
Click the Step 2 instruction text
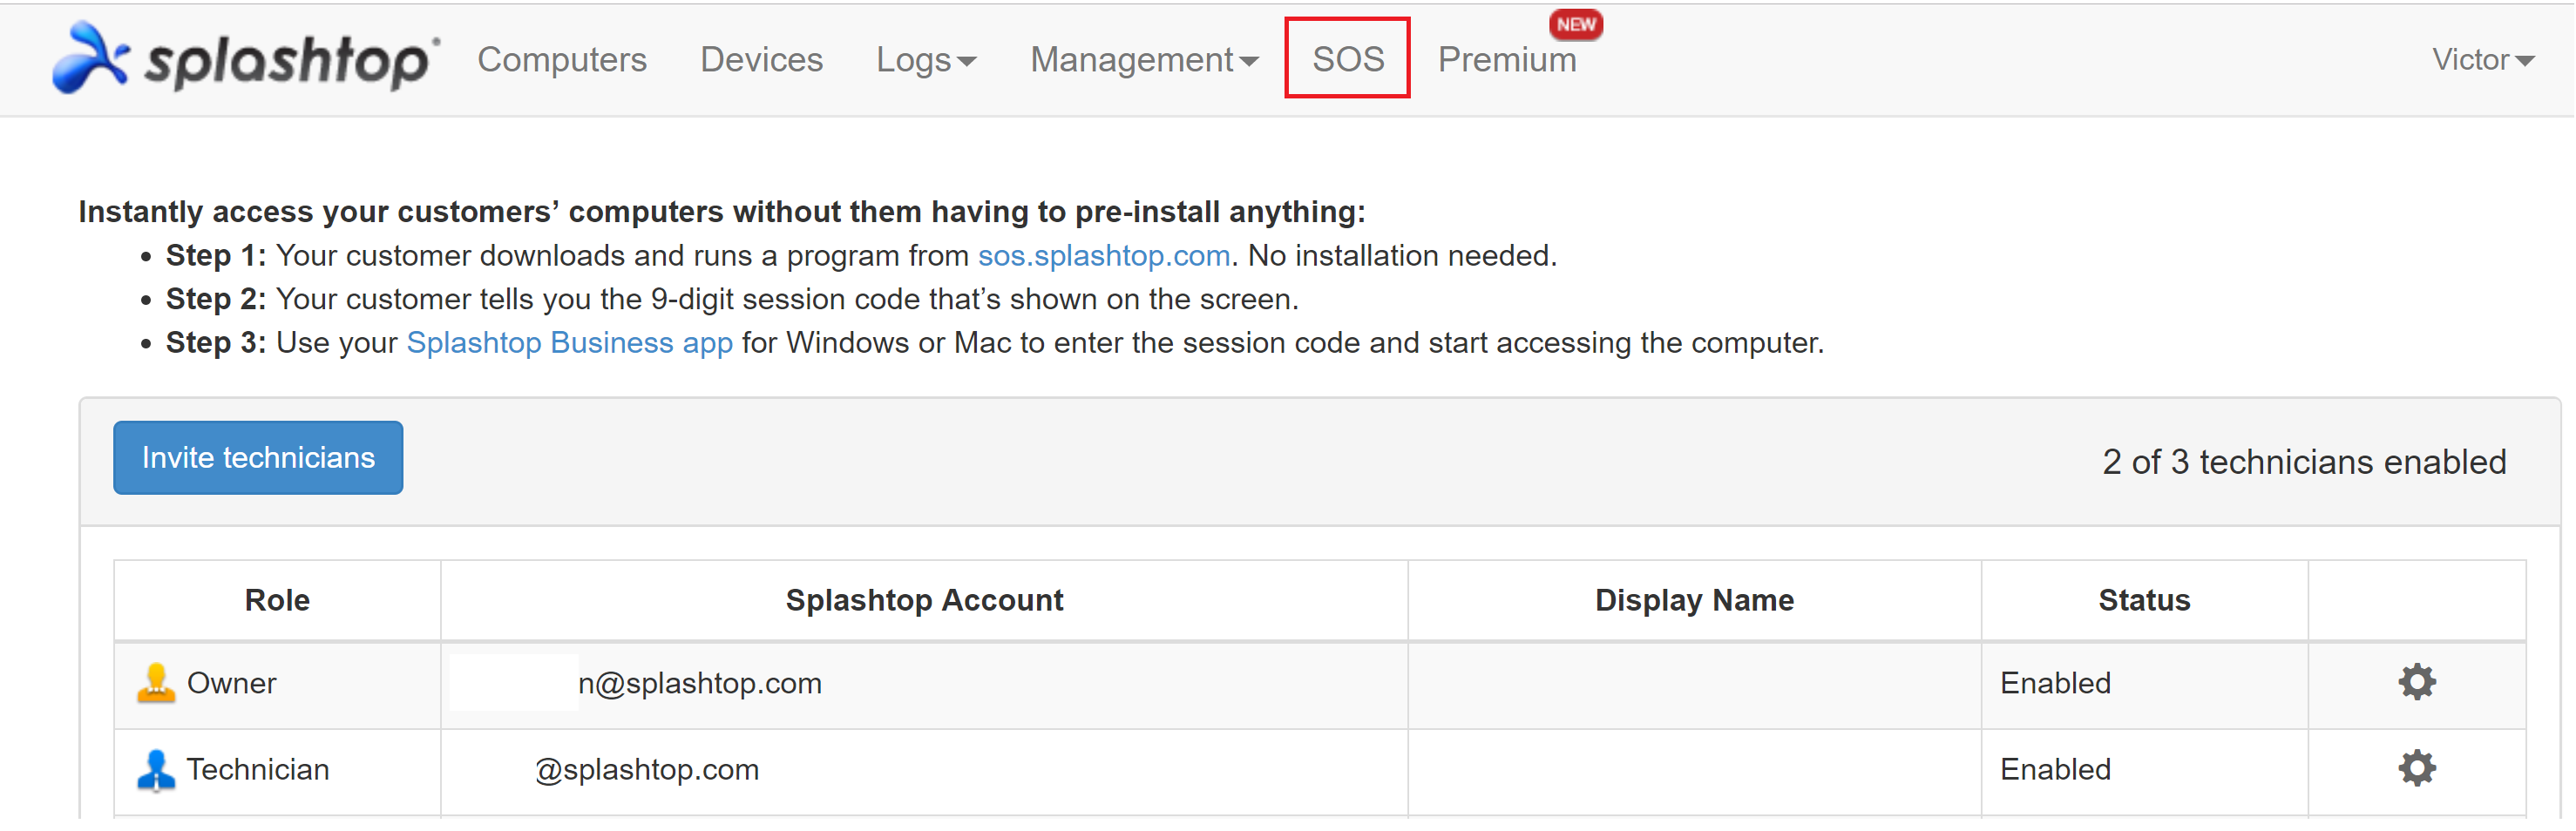pyautogui.click(x=732, y=299)
